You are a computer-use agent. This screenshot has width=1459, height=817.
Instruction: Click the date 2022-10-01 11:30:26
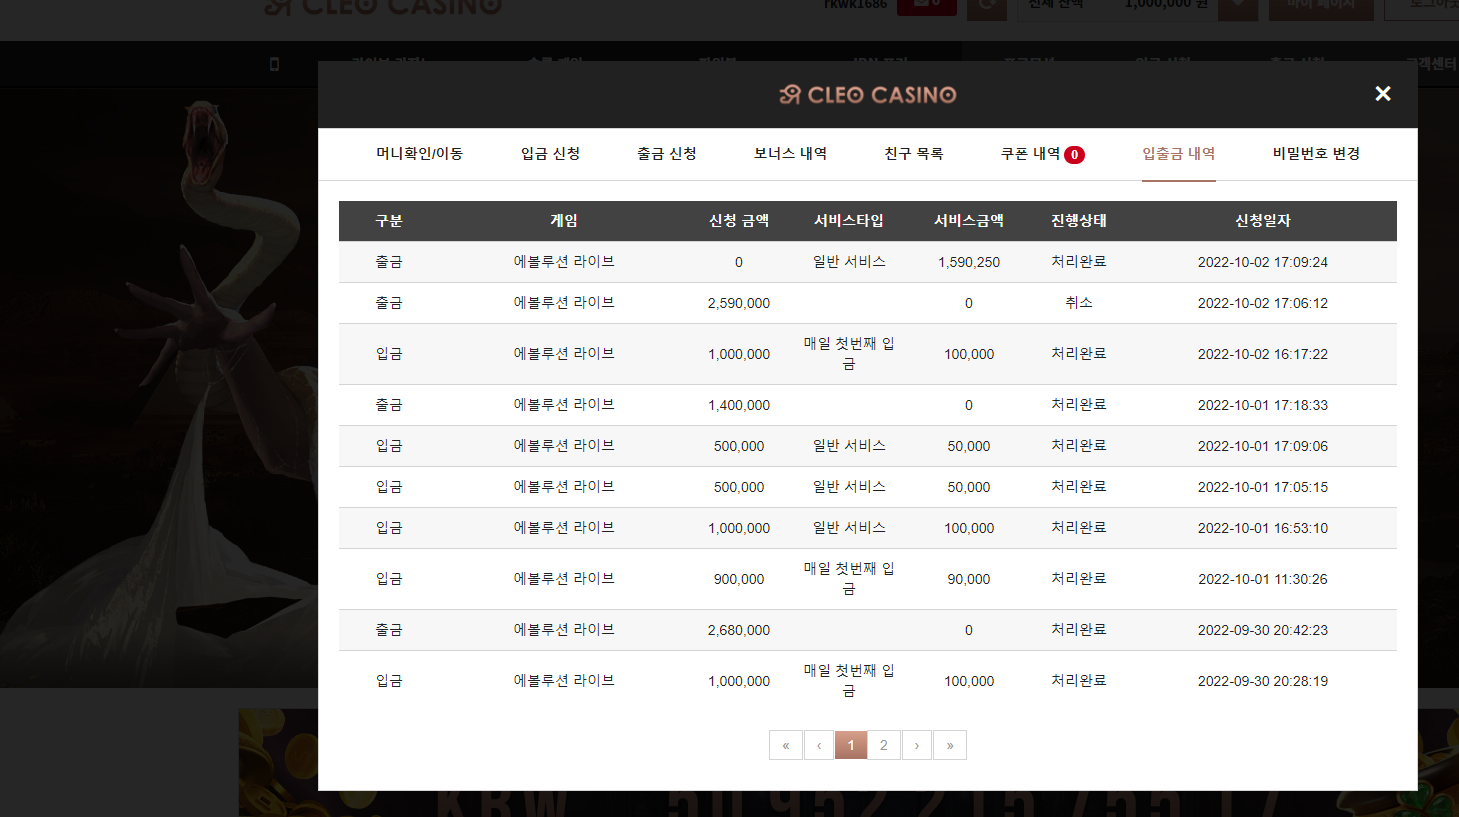click(x=1263, y=579)
